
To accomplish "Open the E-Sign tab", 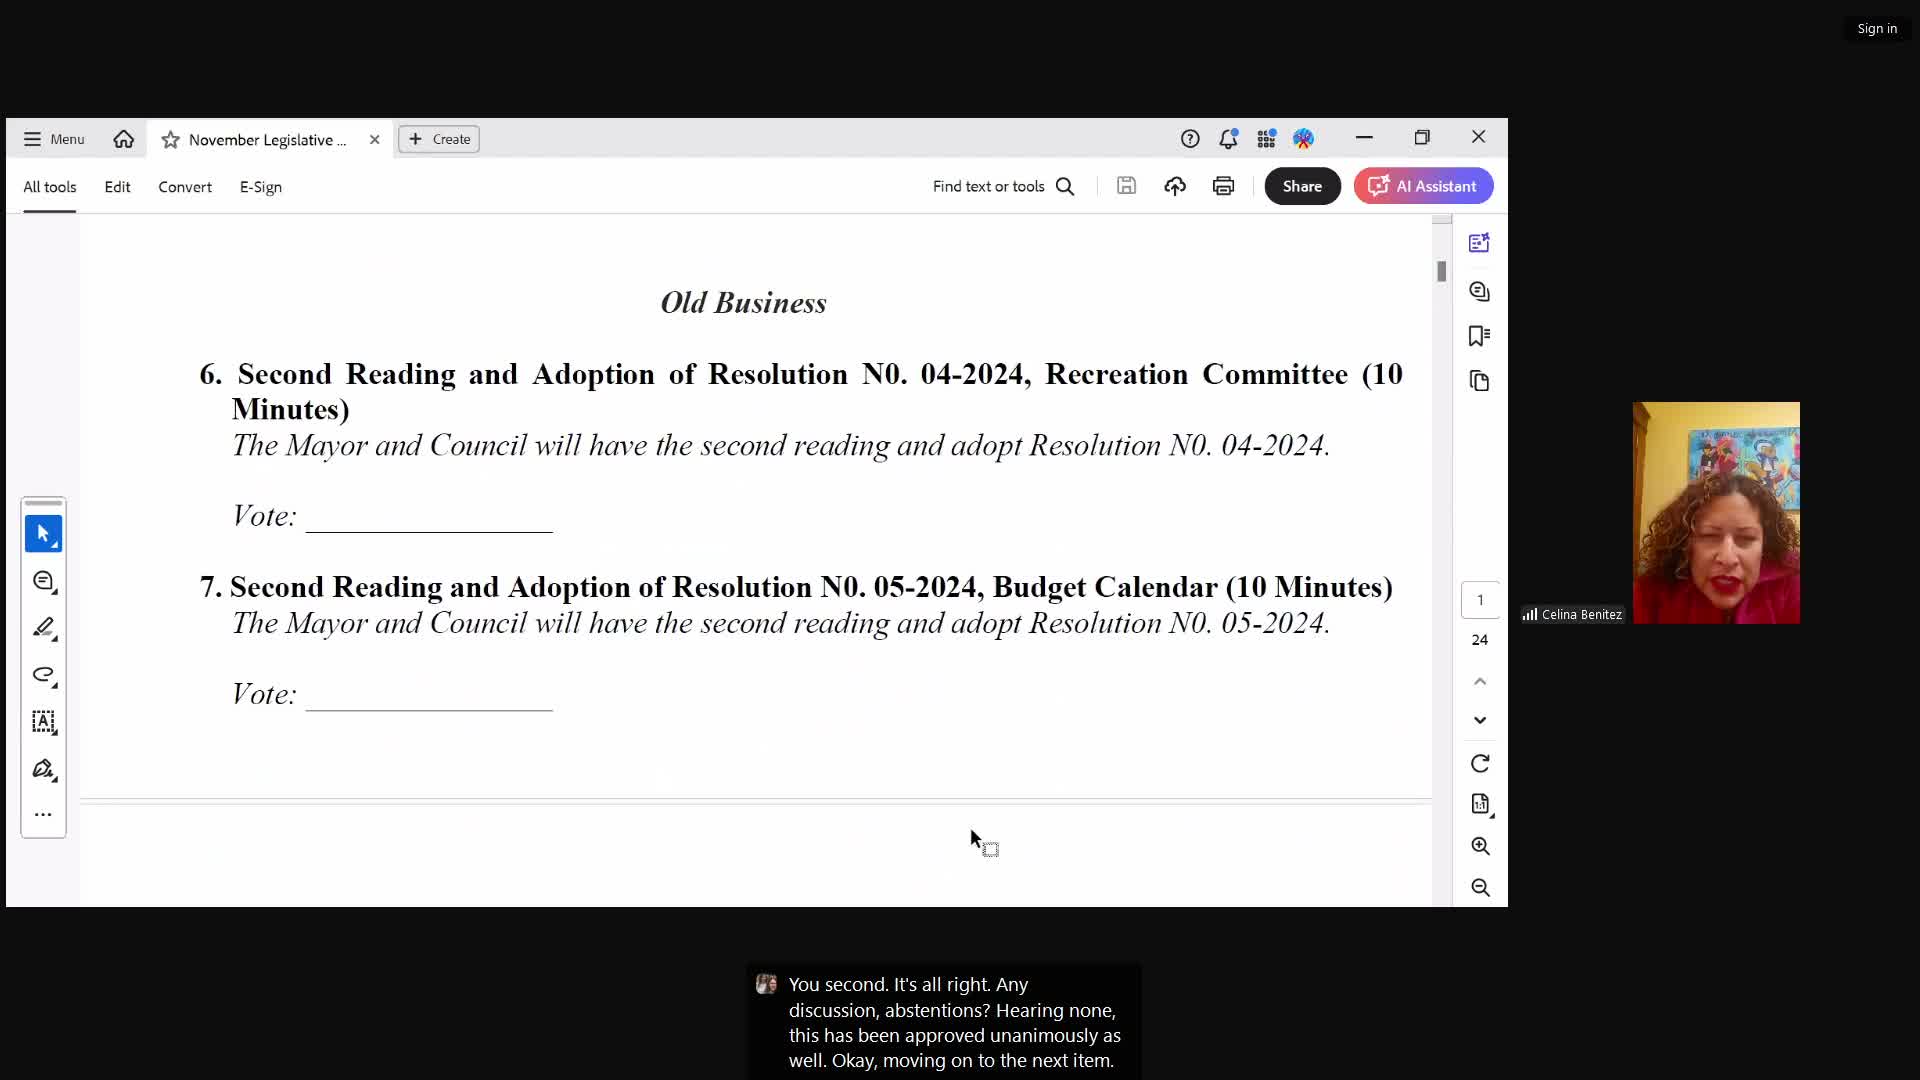I will tap(260, 187).
